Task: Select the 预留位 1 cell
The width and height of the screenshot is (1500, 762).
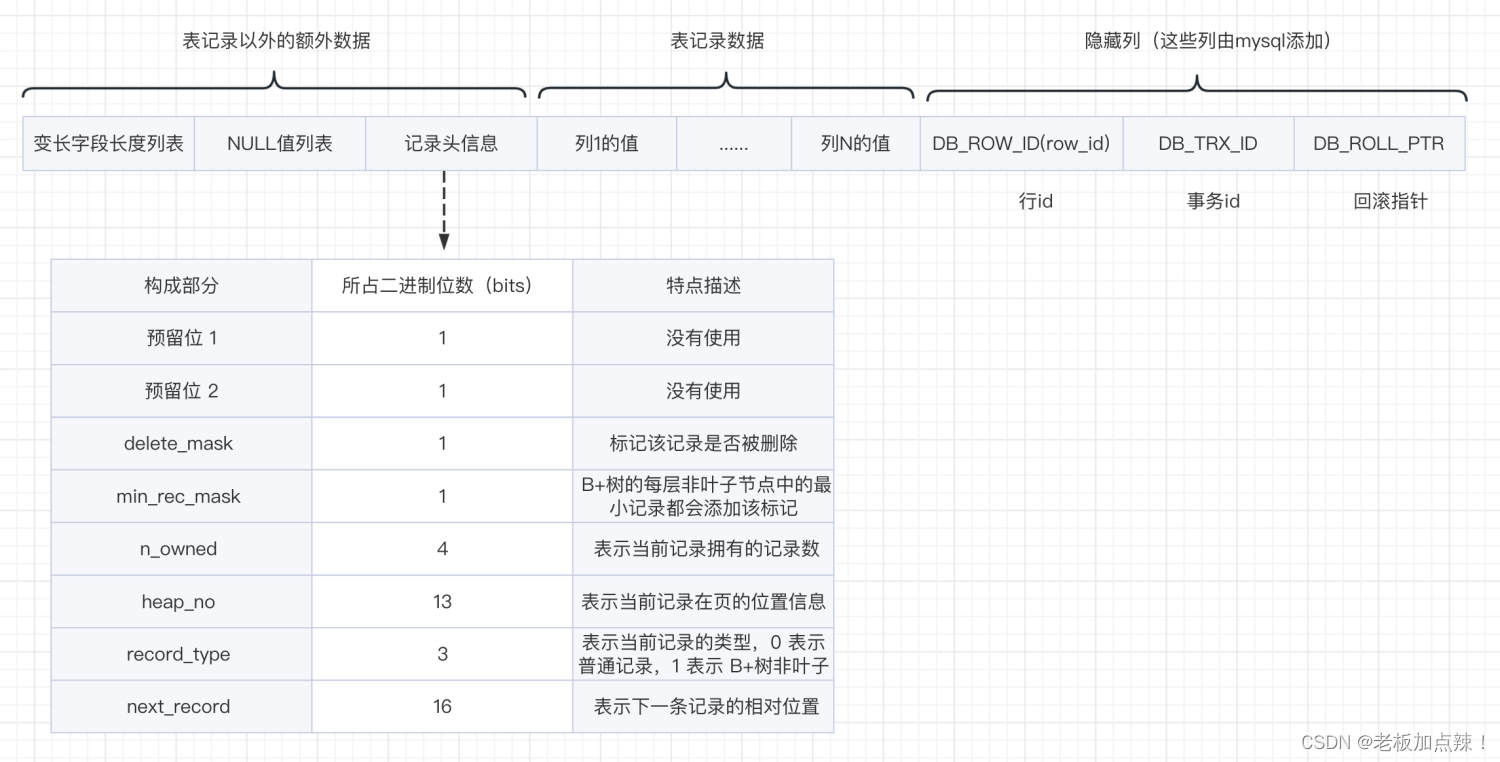Action: (181, 338)
